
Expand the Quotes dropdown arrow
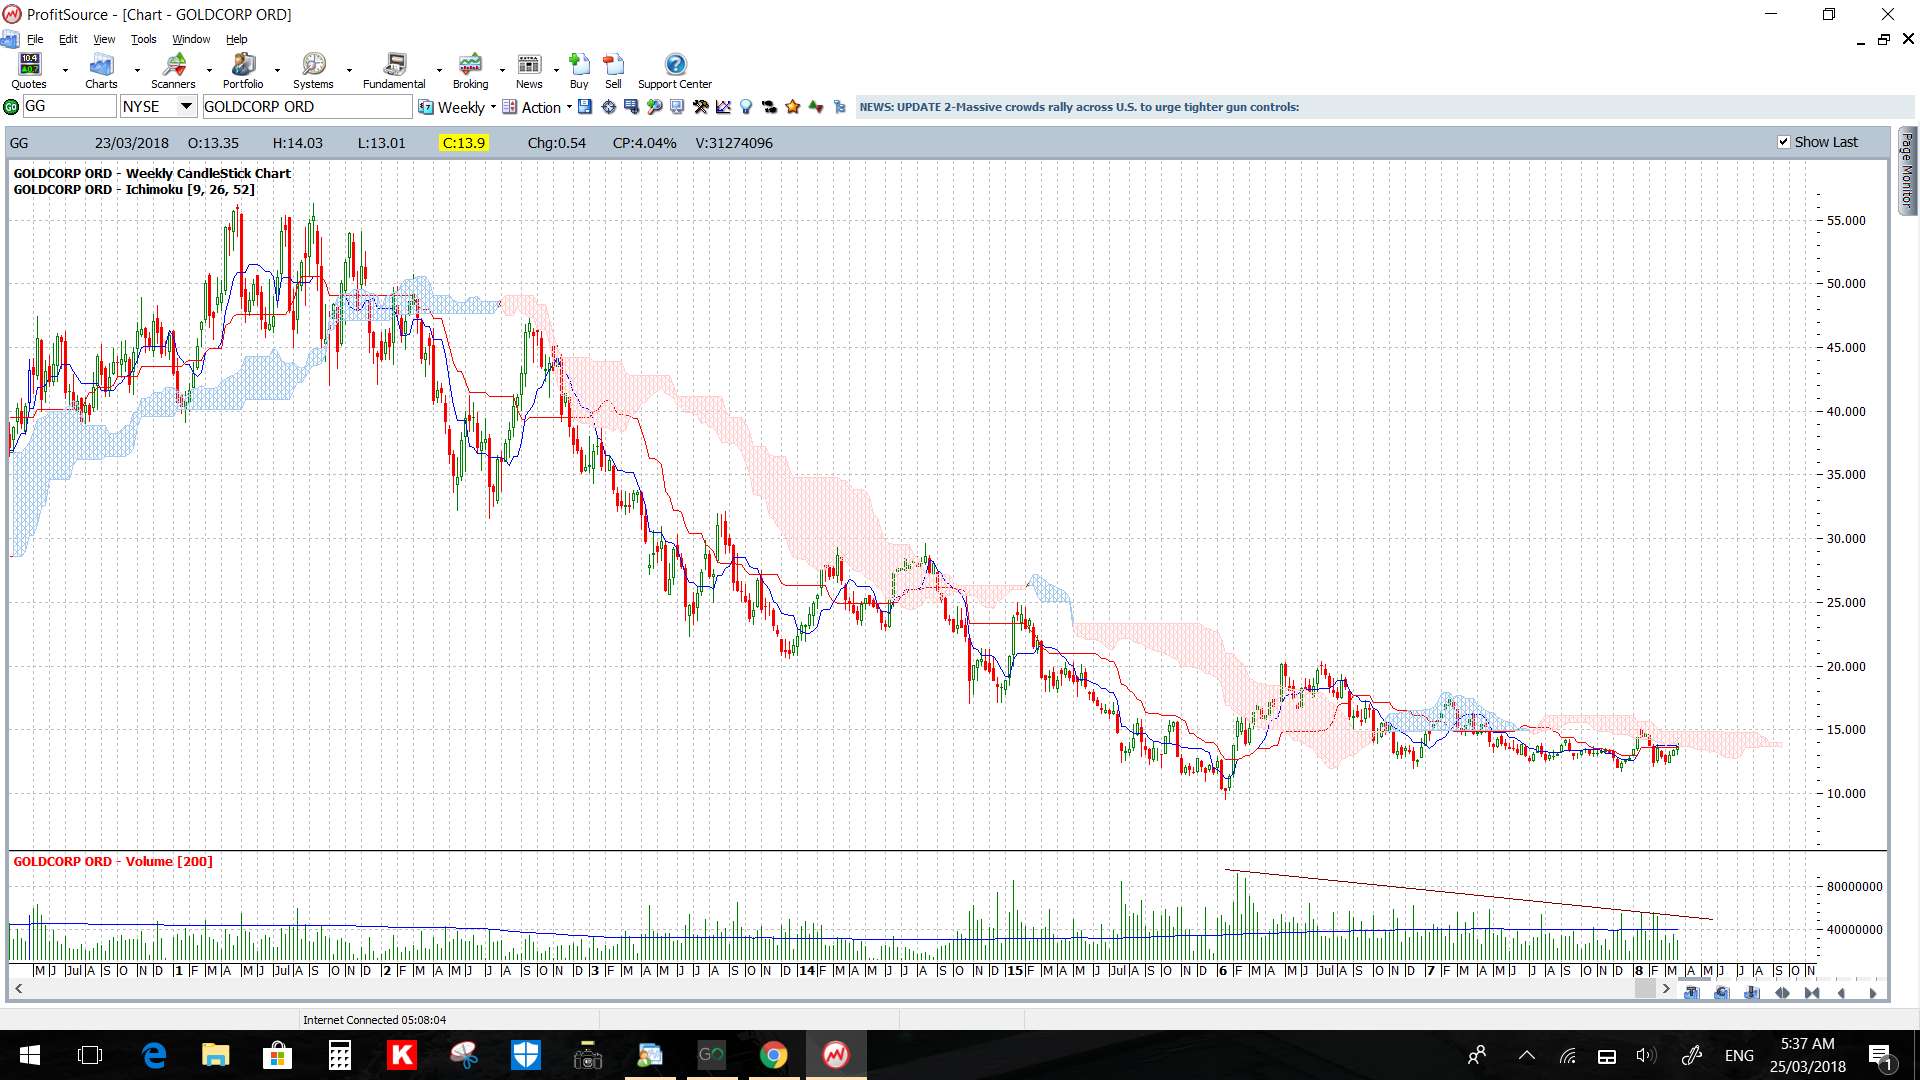(65, 71)
